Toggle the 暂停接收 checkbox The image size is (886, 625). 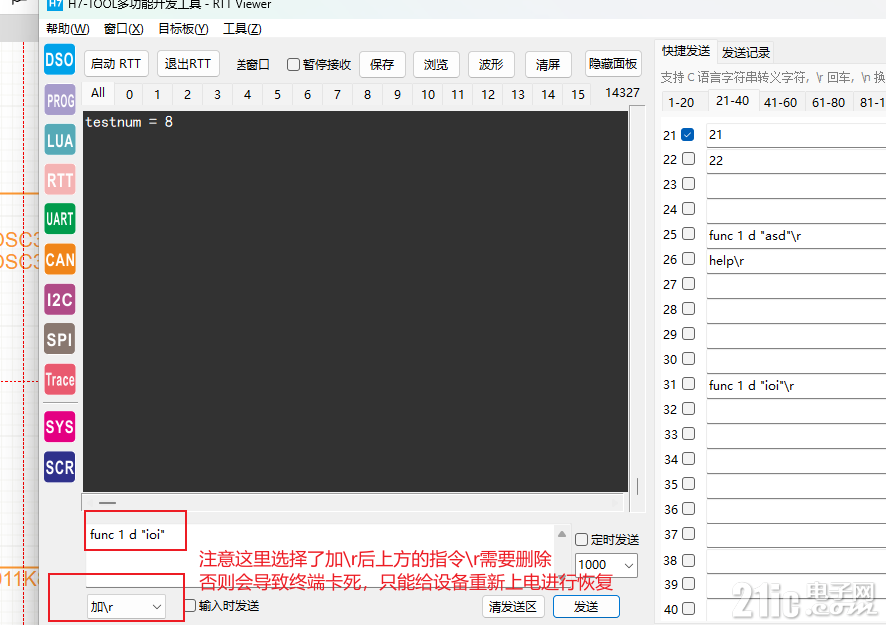coord(293,64)
